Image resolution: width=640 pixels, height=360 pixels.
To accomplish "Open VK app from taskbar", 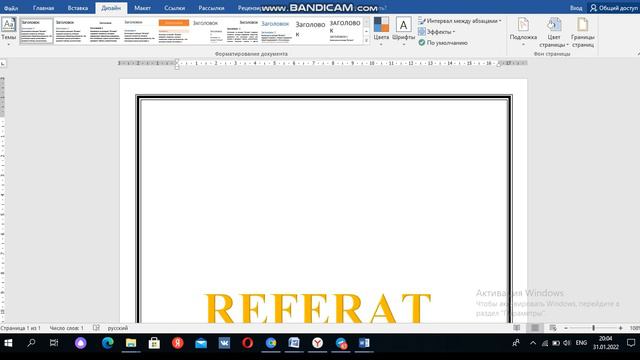I will tap(224, 343).
